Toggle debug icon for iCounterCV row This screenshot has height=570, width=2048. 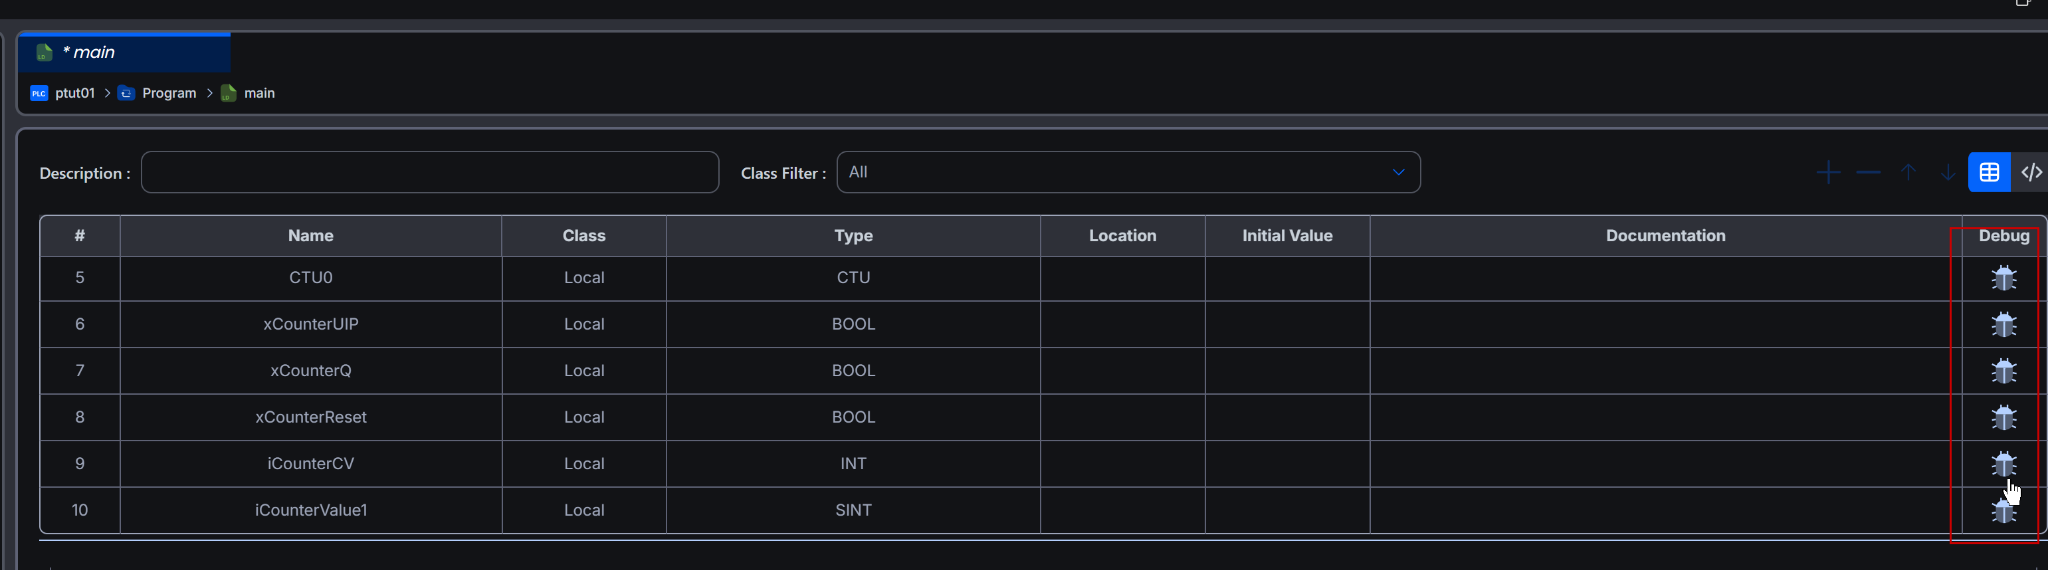click(2003, 463)
